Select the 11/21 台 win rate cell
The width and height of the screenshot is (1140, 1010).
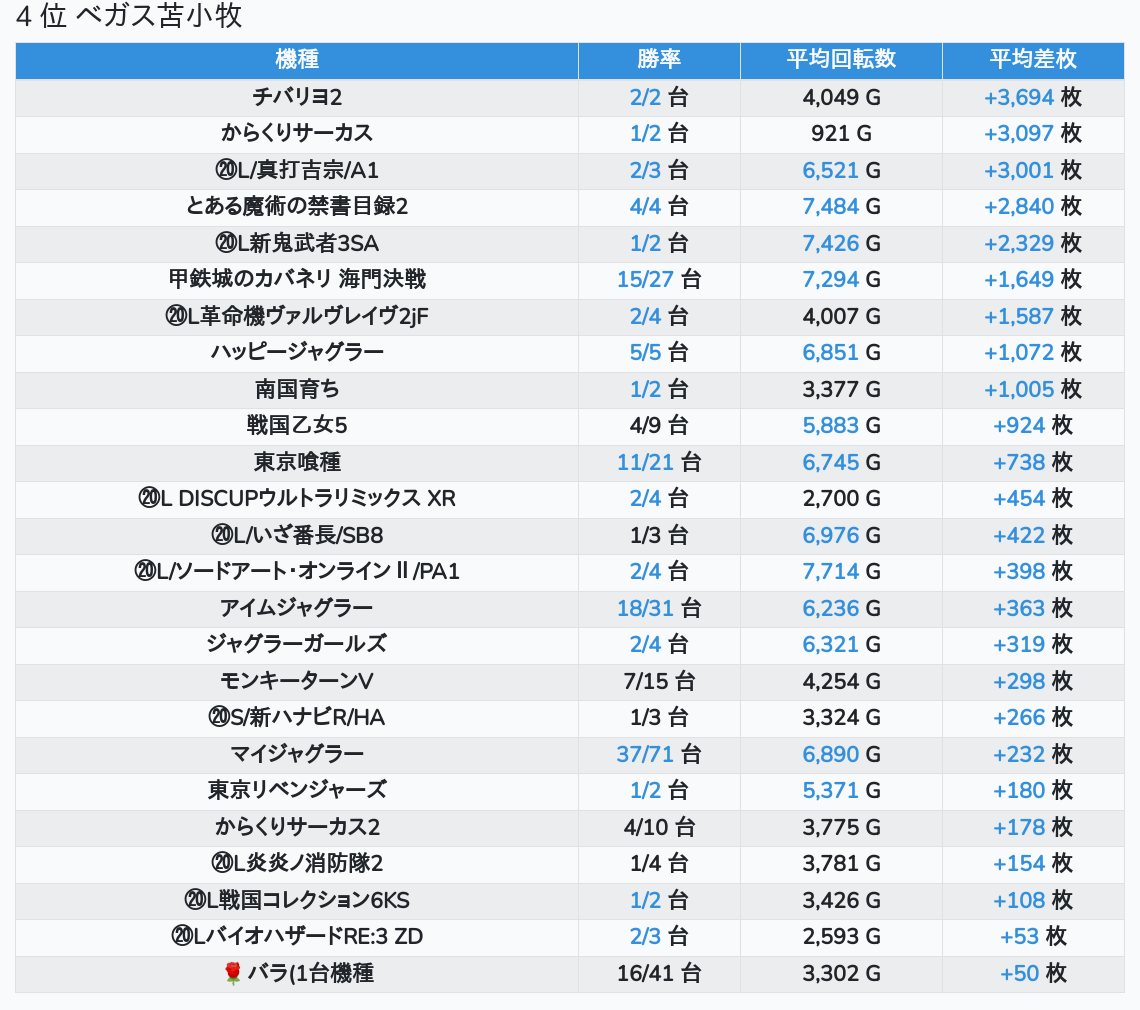[x=659, y=462]
